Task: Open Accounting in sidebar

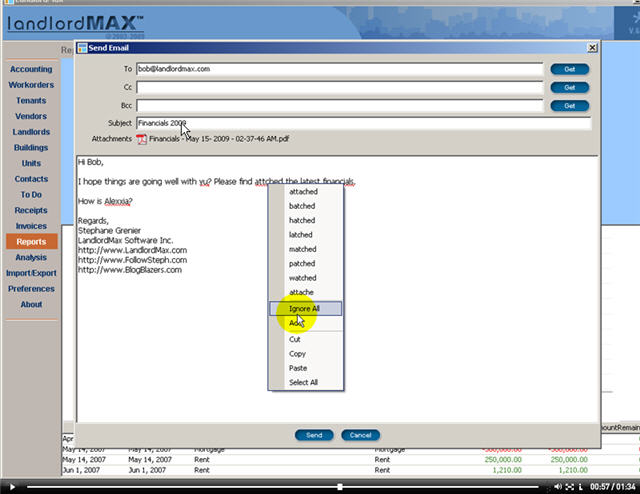Action: (x=31, y=69)
